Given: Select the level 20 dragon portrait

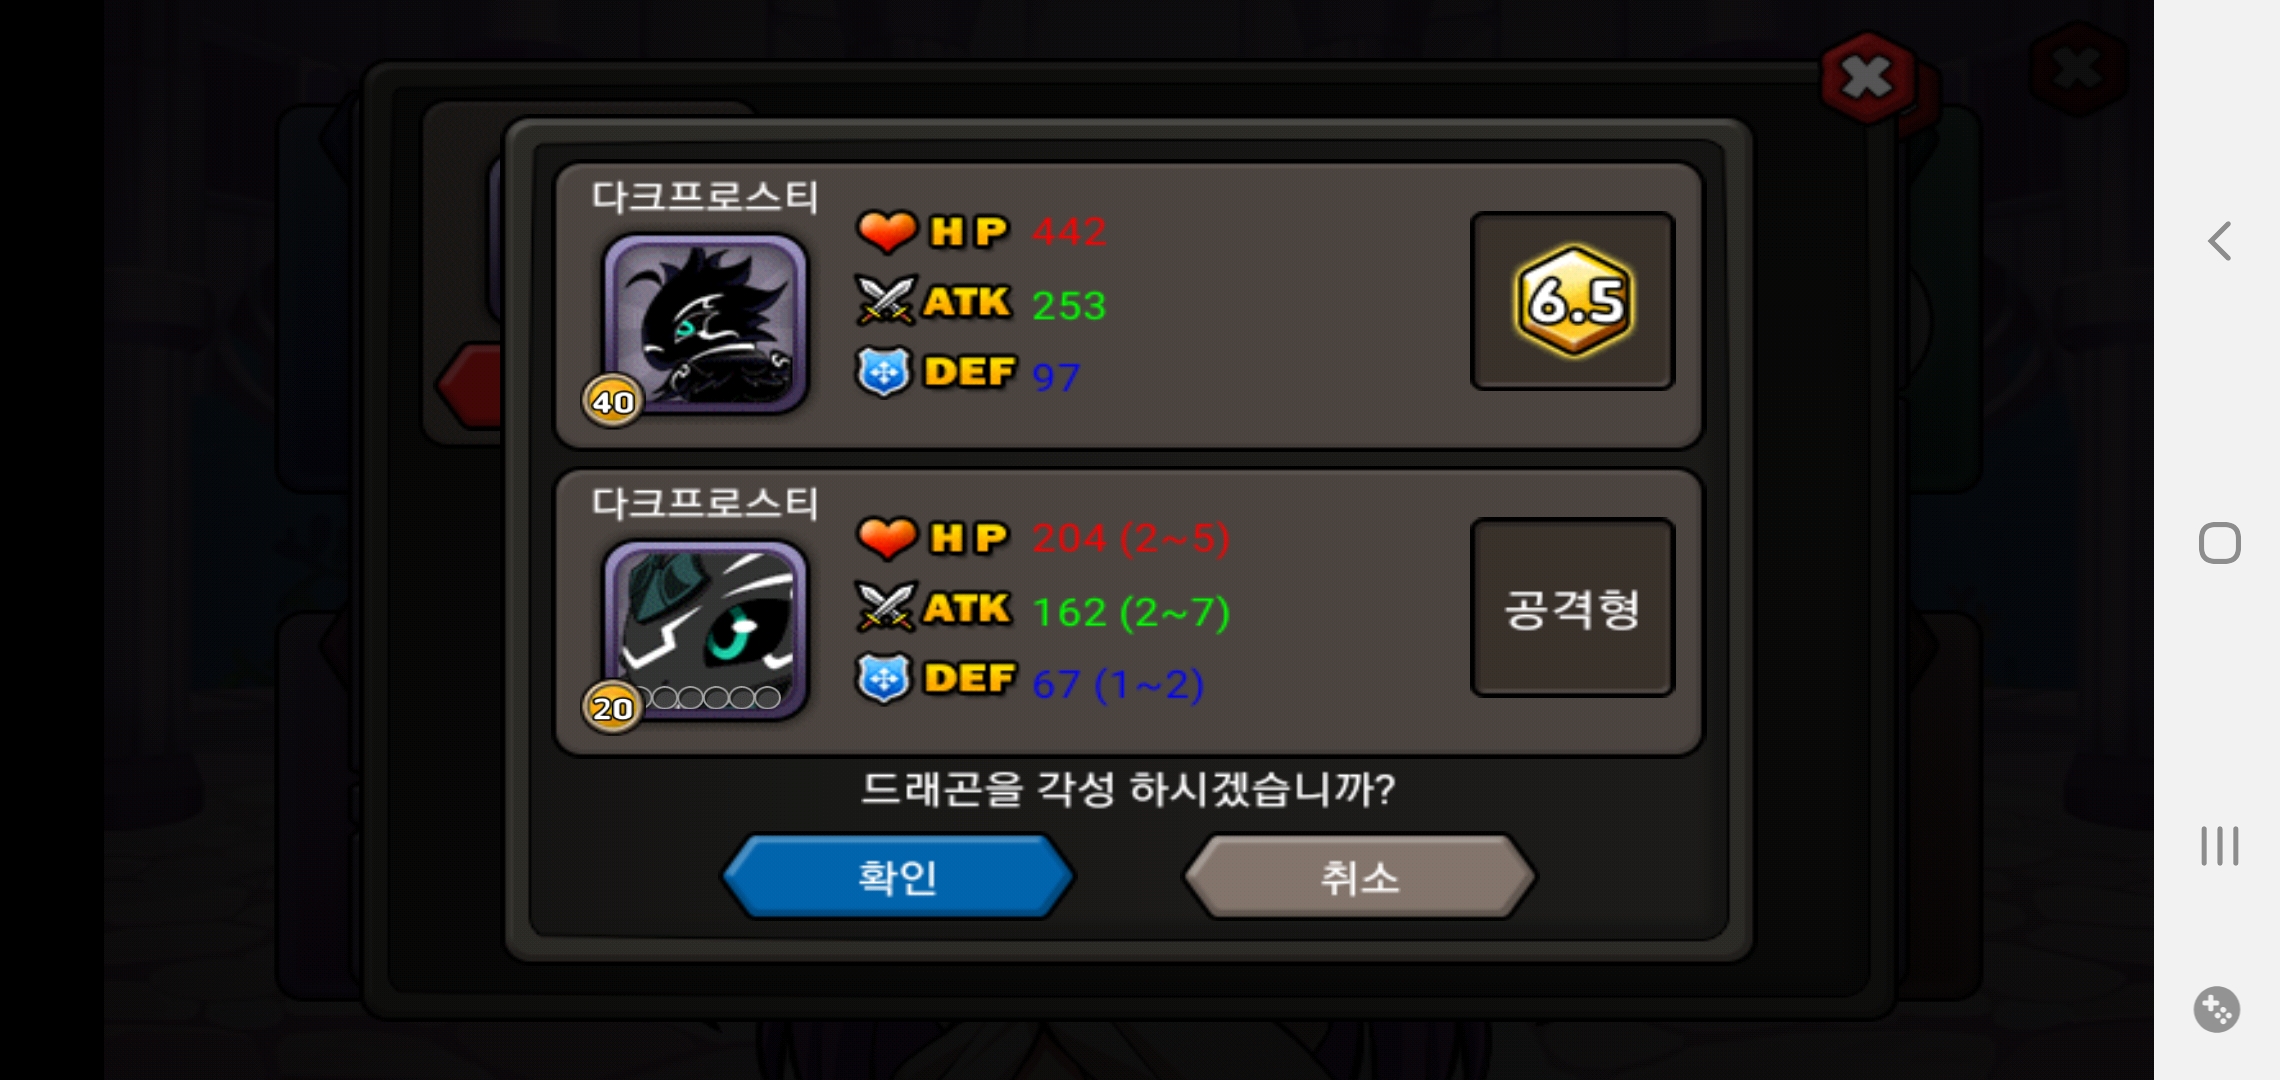Looking at the screenshot, I should point(705,628).
